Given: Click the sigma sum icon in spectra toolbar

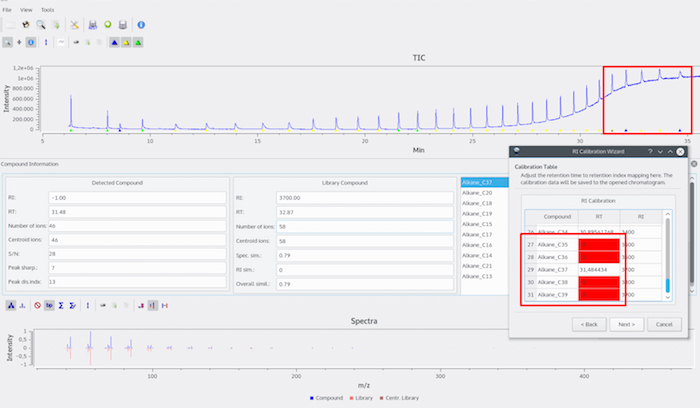Looking at the screenshot, I should [61, 305].
